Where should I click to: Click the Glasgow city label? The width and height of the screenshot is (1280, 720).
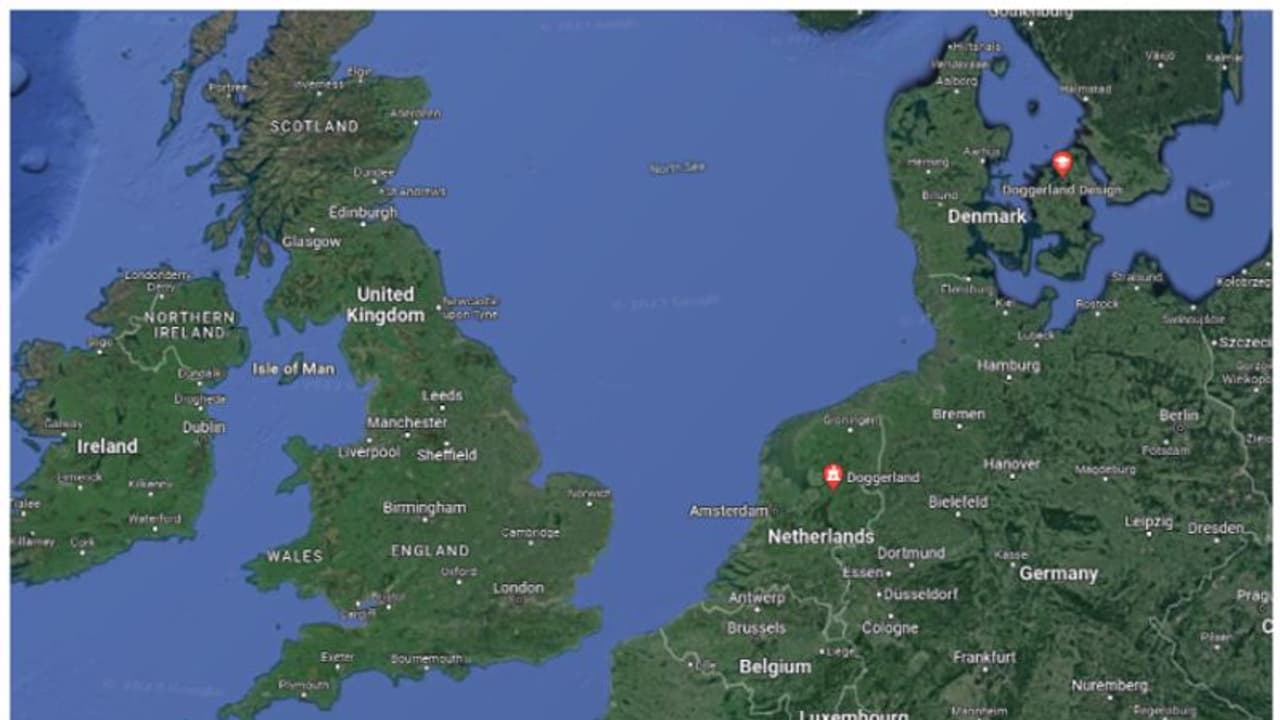click(311, 242)
